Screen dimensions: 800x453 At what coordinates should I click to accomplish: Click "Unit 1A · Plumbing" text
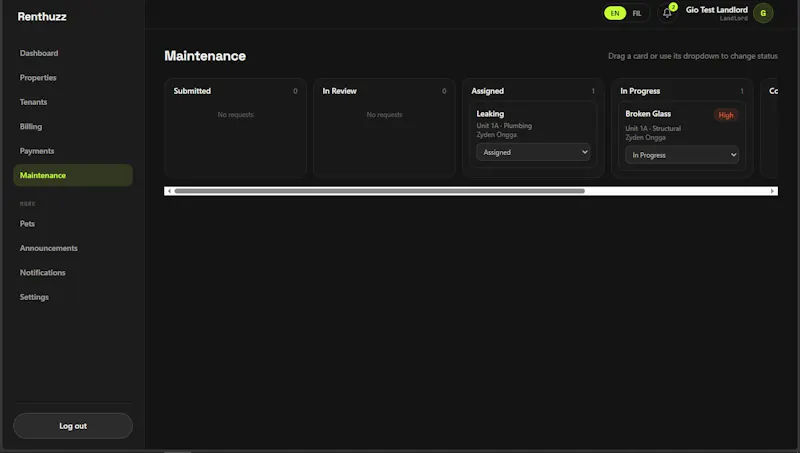click(504, 125)
